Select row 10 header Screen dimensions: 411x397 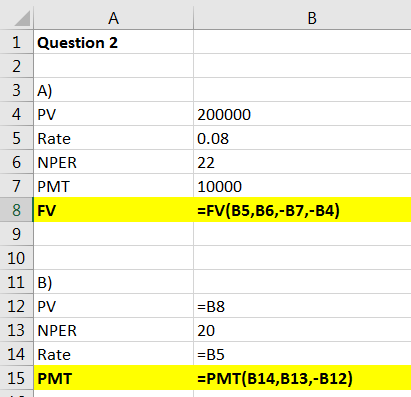[16, 258]
